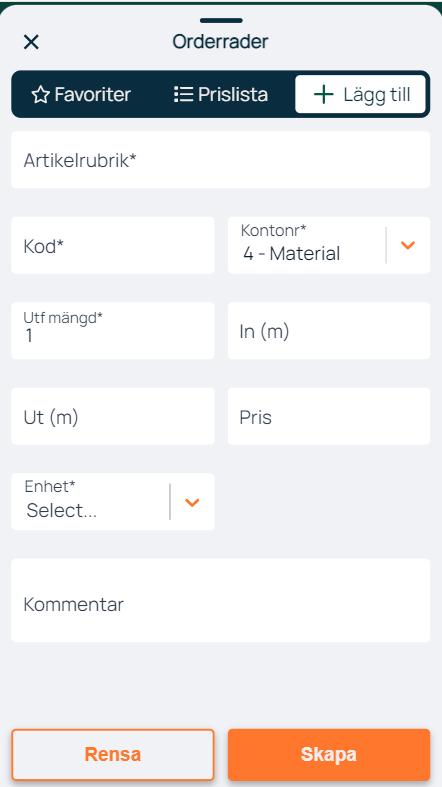This screenshot has height=787, width=442.
Task: Click the Ut (m) field
Action: 113,416
